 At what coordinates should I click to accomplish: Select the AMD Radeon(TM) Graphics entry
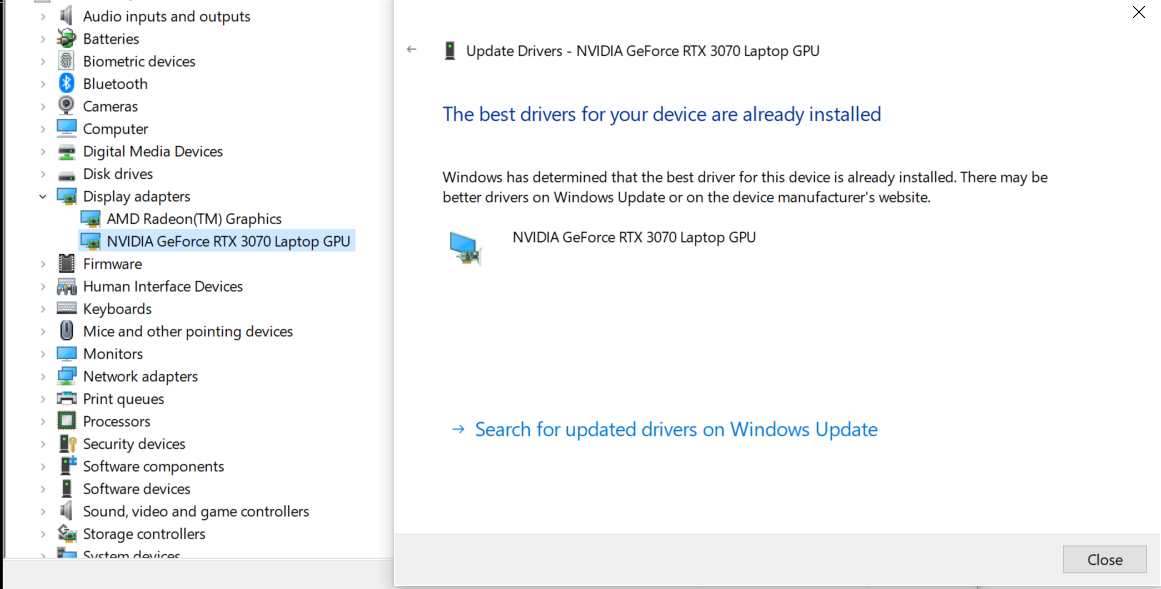194,219
